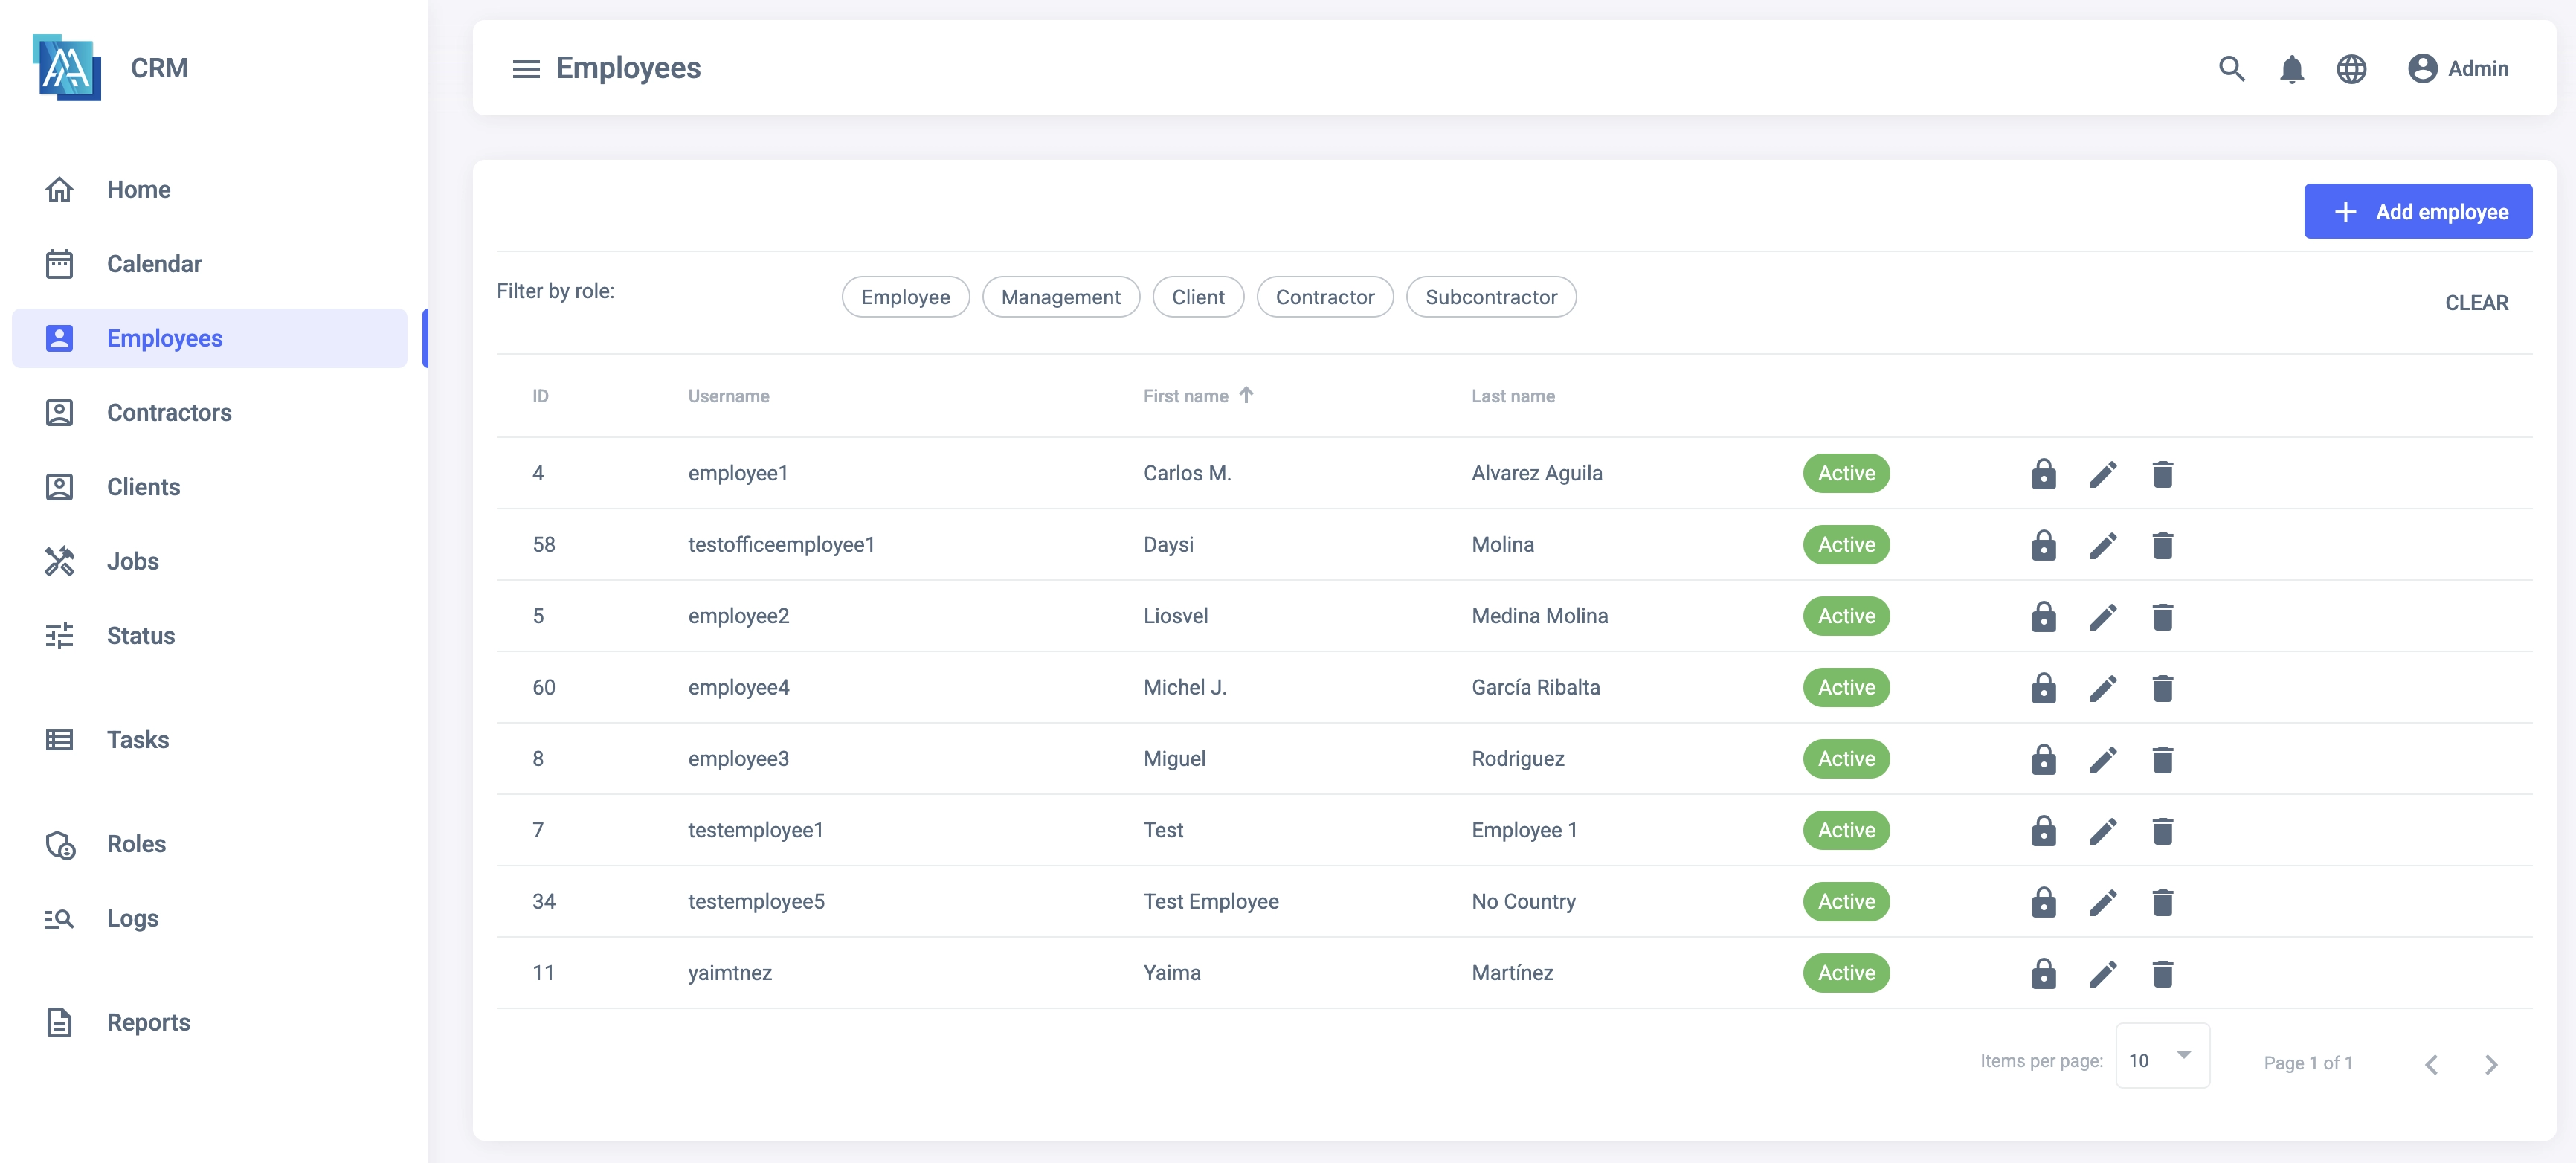Screen dimensions: 2576x1163
Task: Delete employee2 using trash icon
Action: [x=2162, y=616]
